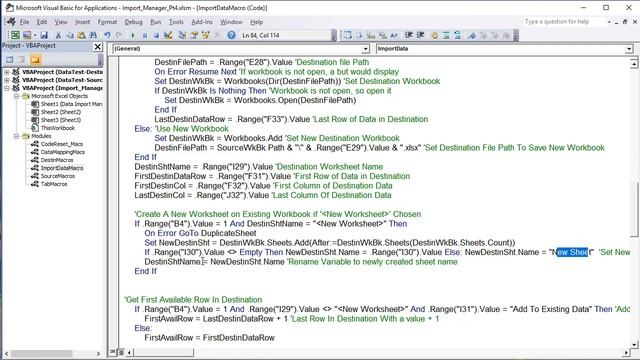Click the Copy icon in the toolbar
The height and width of the screenshot is (360, 640).
pyautogui.click(x=70, y=35)
